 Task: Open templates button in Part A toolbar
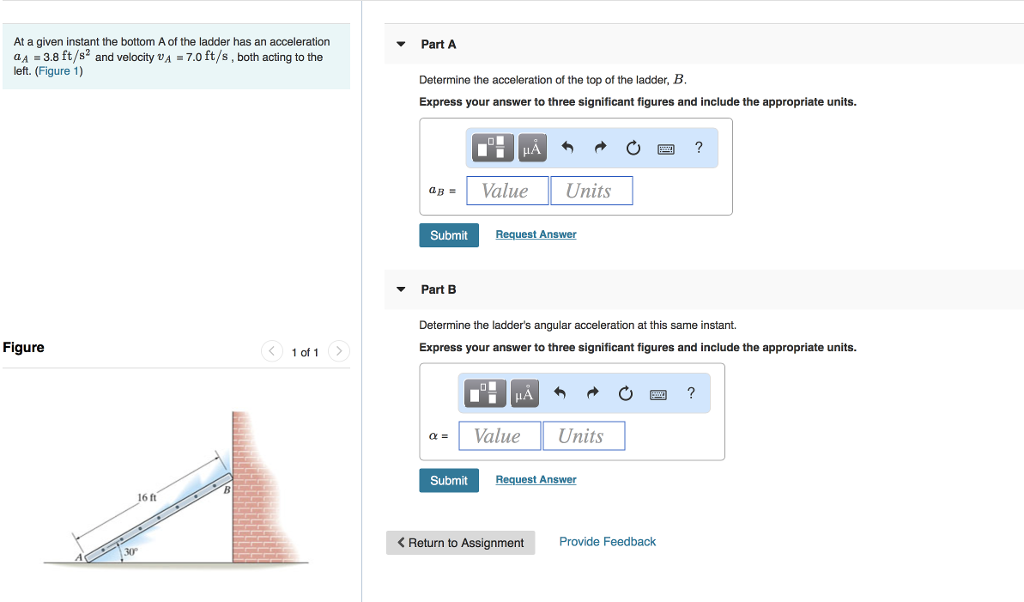coord(493,149)
